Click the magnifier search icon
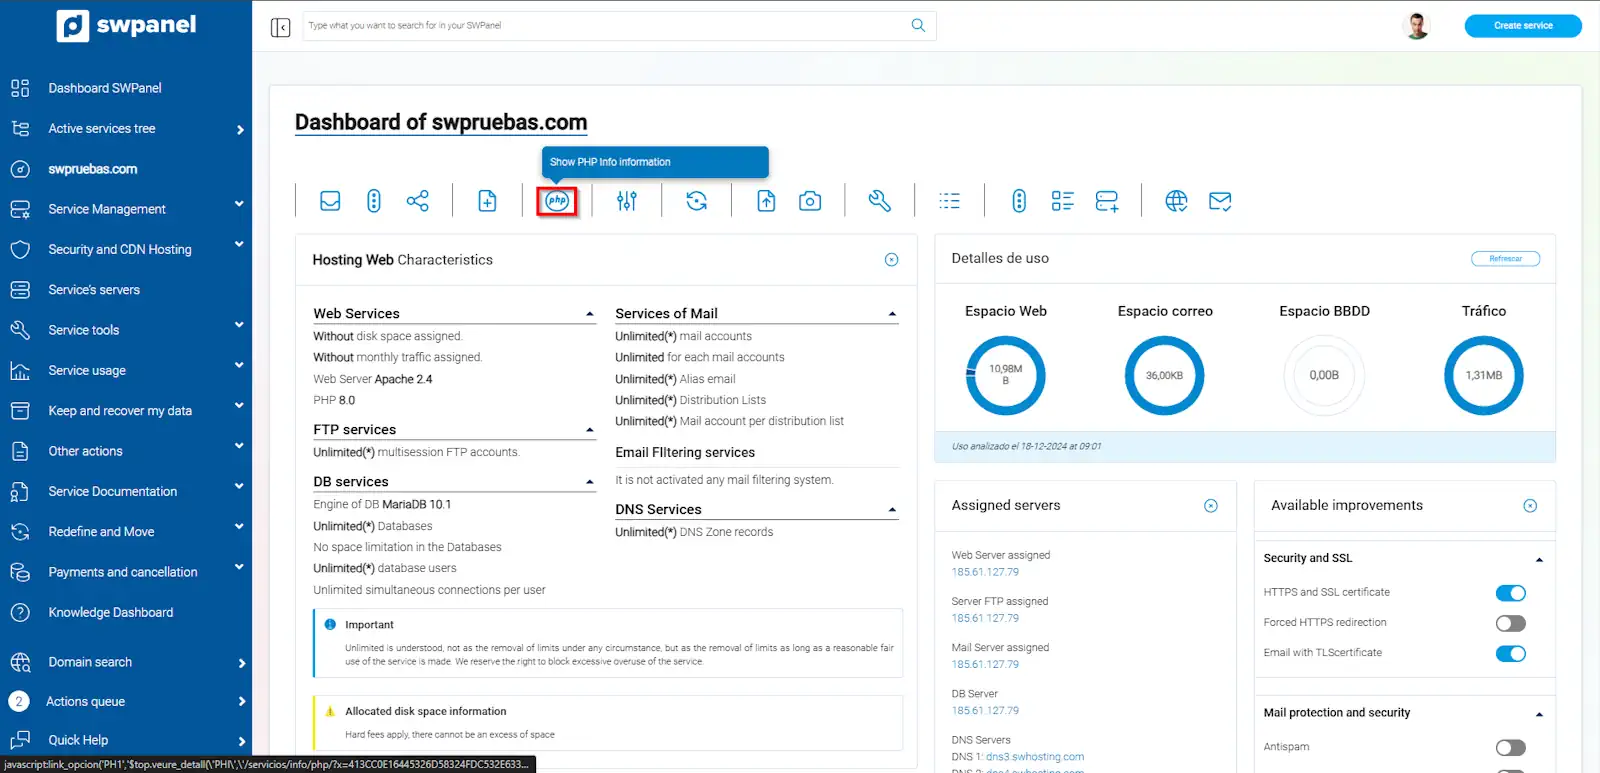 coord(918,26)
